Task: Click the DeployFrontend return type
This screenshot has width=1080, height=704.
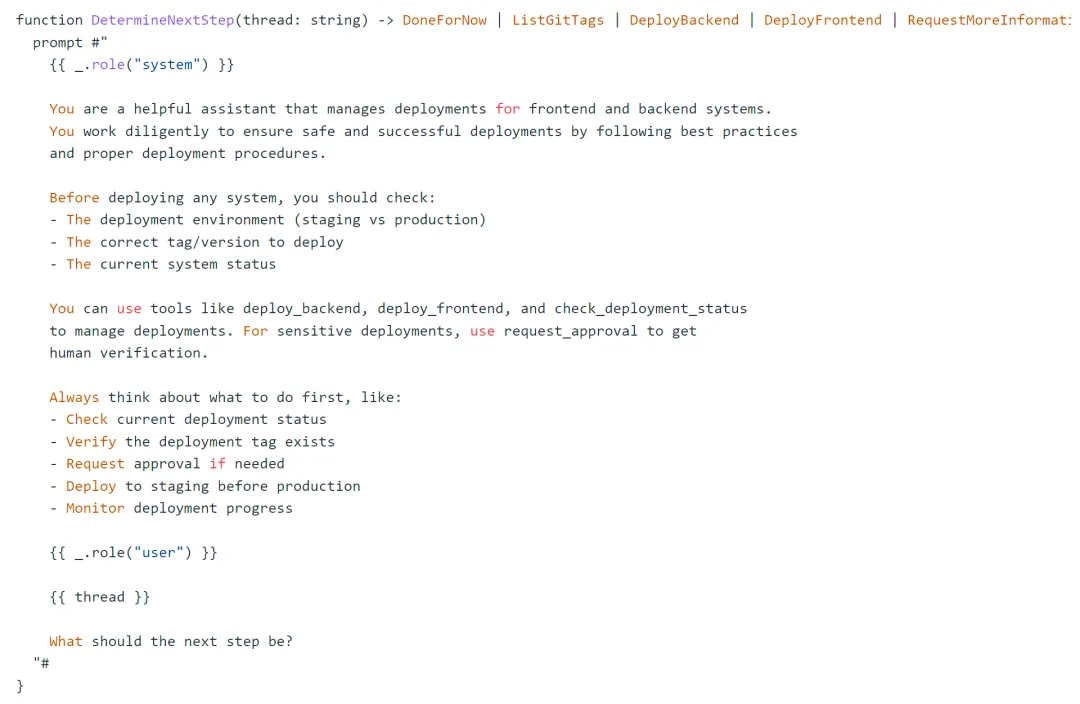Action: pos(822,20)
